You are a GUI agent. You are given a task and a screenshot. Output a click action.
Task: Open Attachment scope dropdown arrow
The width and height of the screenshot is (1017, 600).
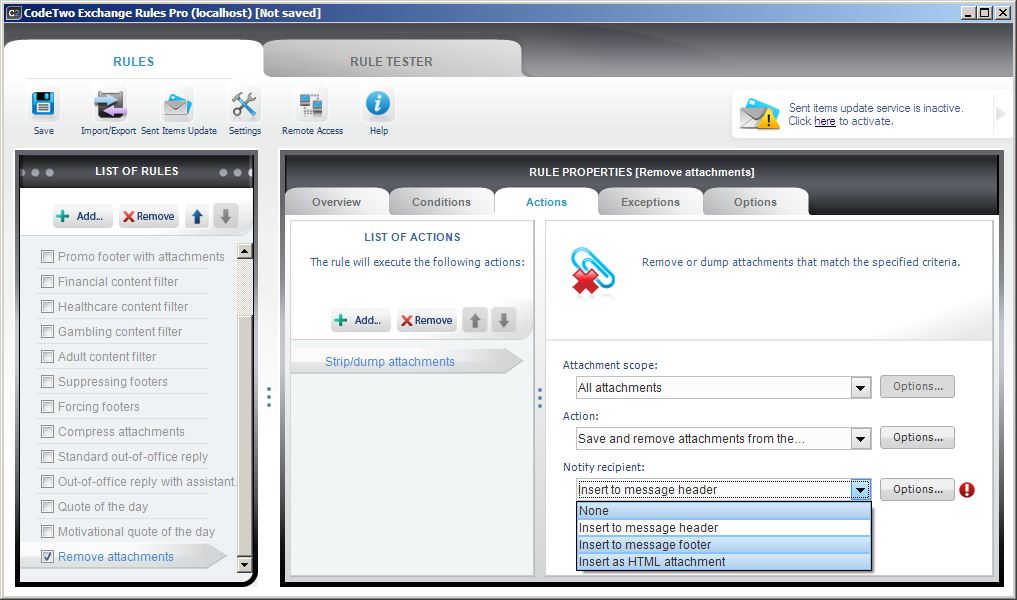pos(860,388)
